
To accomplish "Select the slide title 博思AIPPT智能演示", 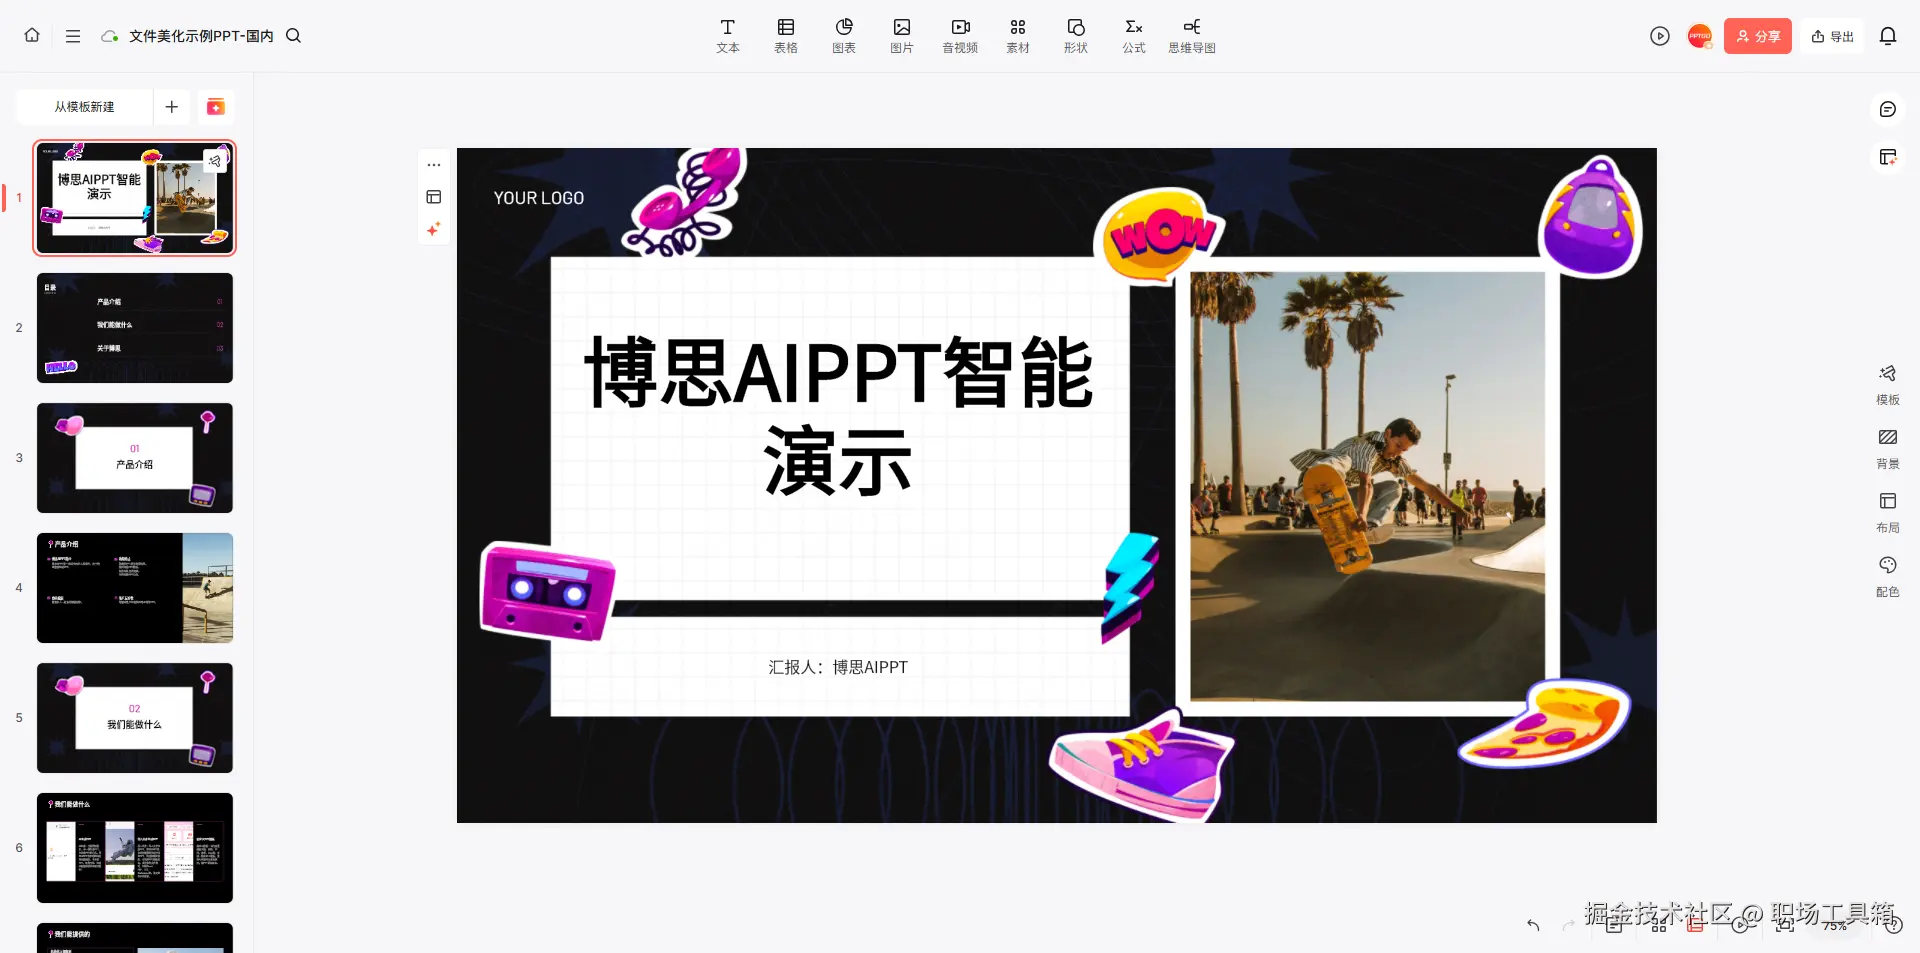I will pyautogui.click(x=838, y=416).
